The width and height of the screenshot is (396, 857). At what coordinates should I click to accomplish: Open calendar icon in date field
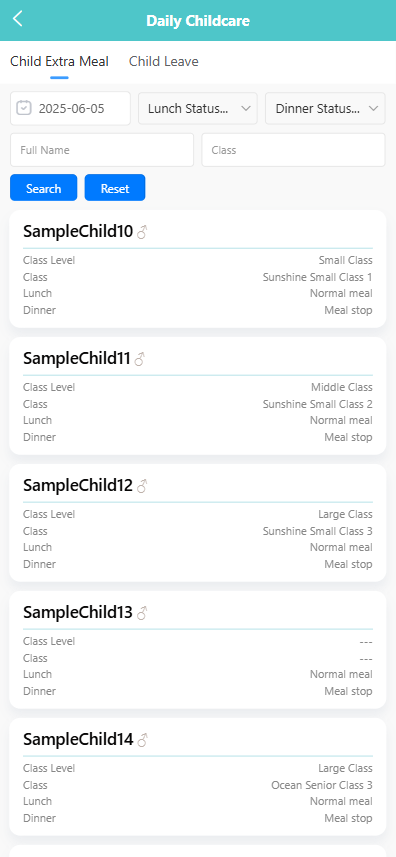[x=23, y=108]
